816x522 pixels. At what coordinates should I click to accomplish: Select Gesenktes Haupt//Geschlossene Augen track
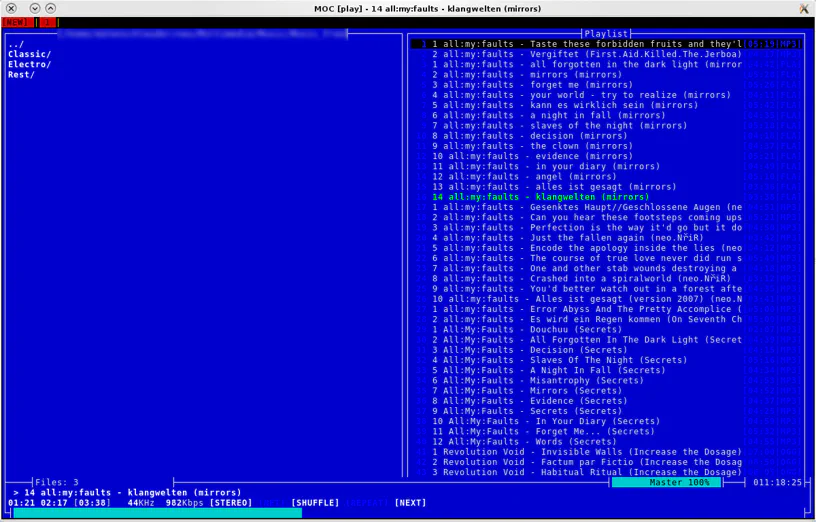coord(606,207)
